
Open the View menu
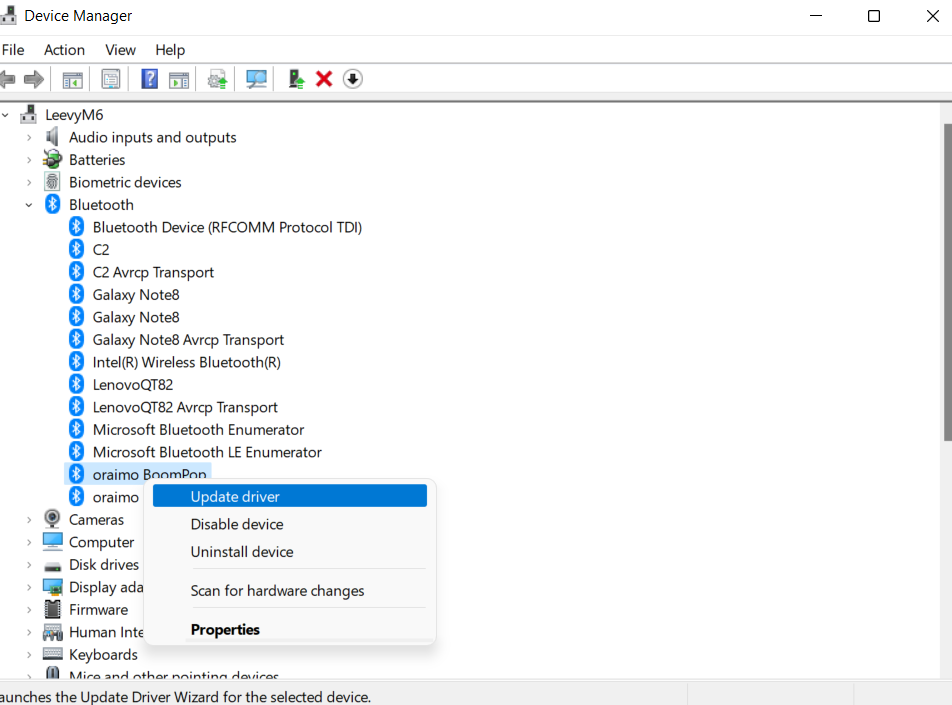point(120,50)
